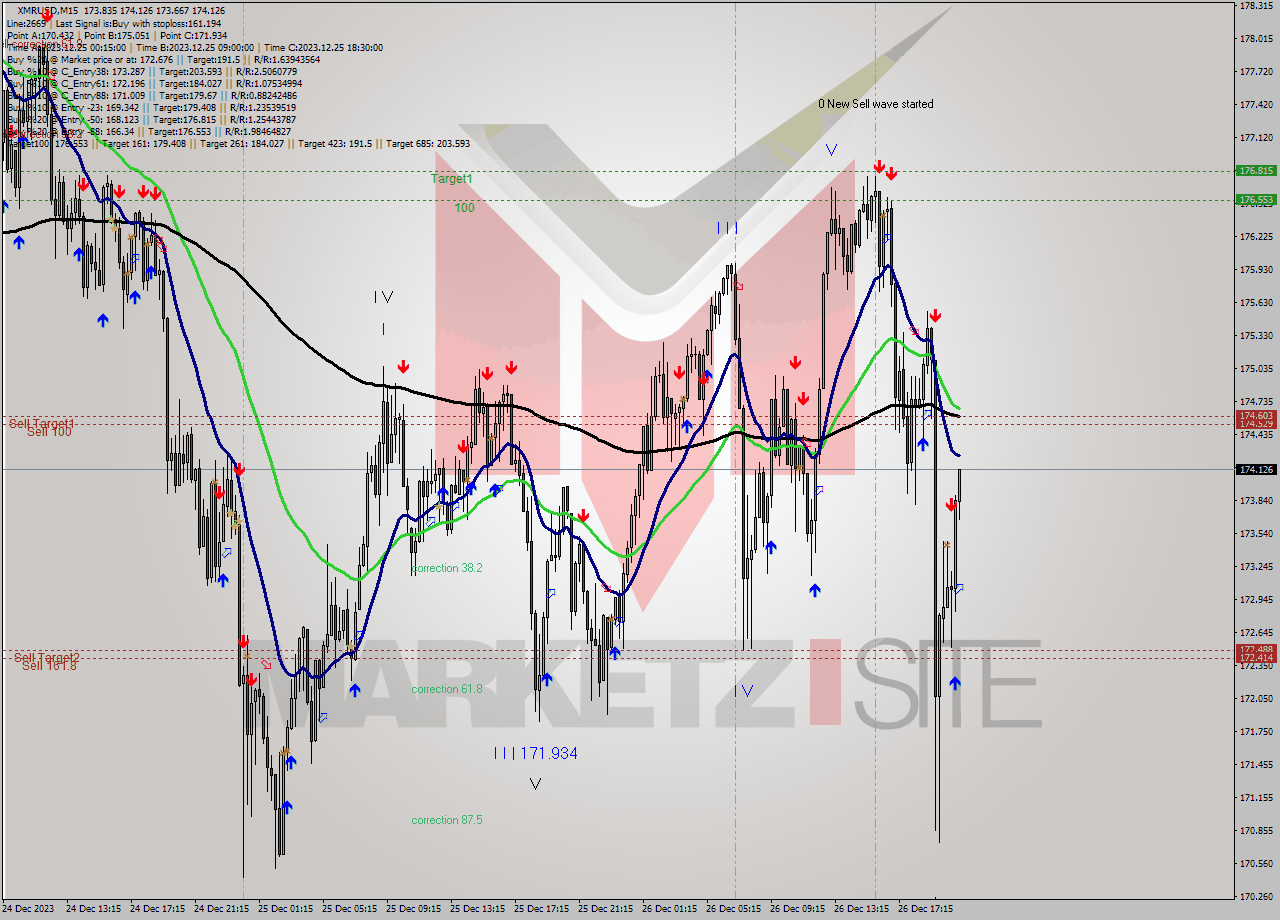Viewport: 1280px width, 920px height.
Task: Click the 'correction 38.2' label
Action: [x=447, y=568]
